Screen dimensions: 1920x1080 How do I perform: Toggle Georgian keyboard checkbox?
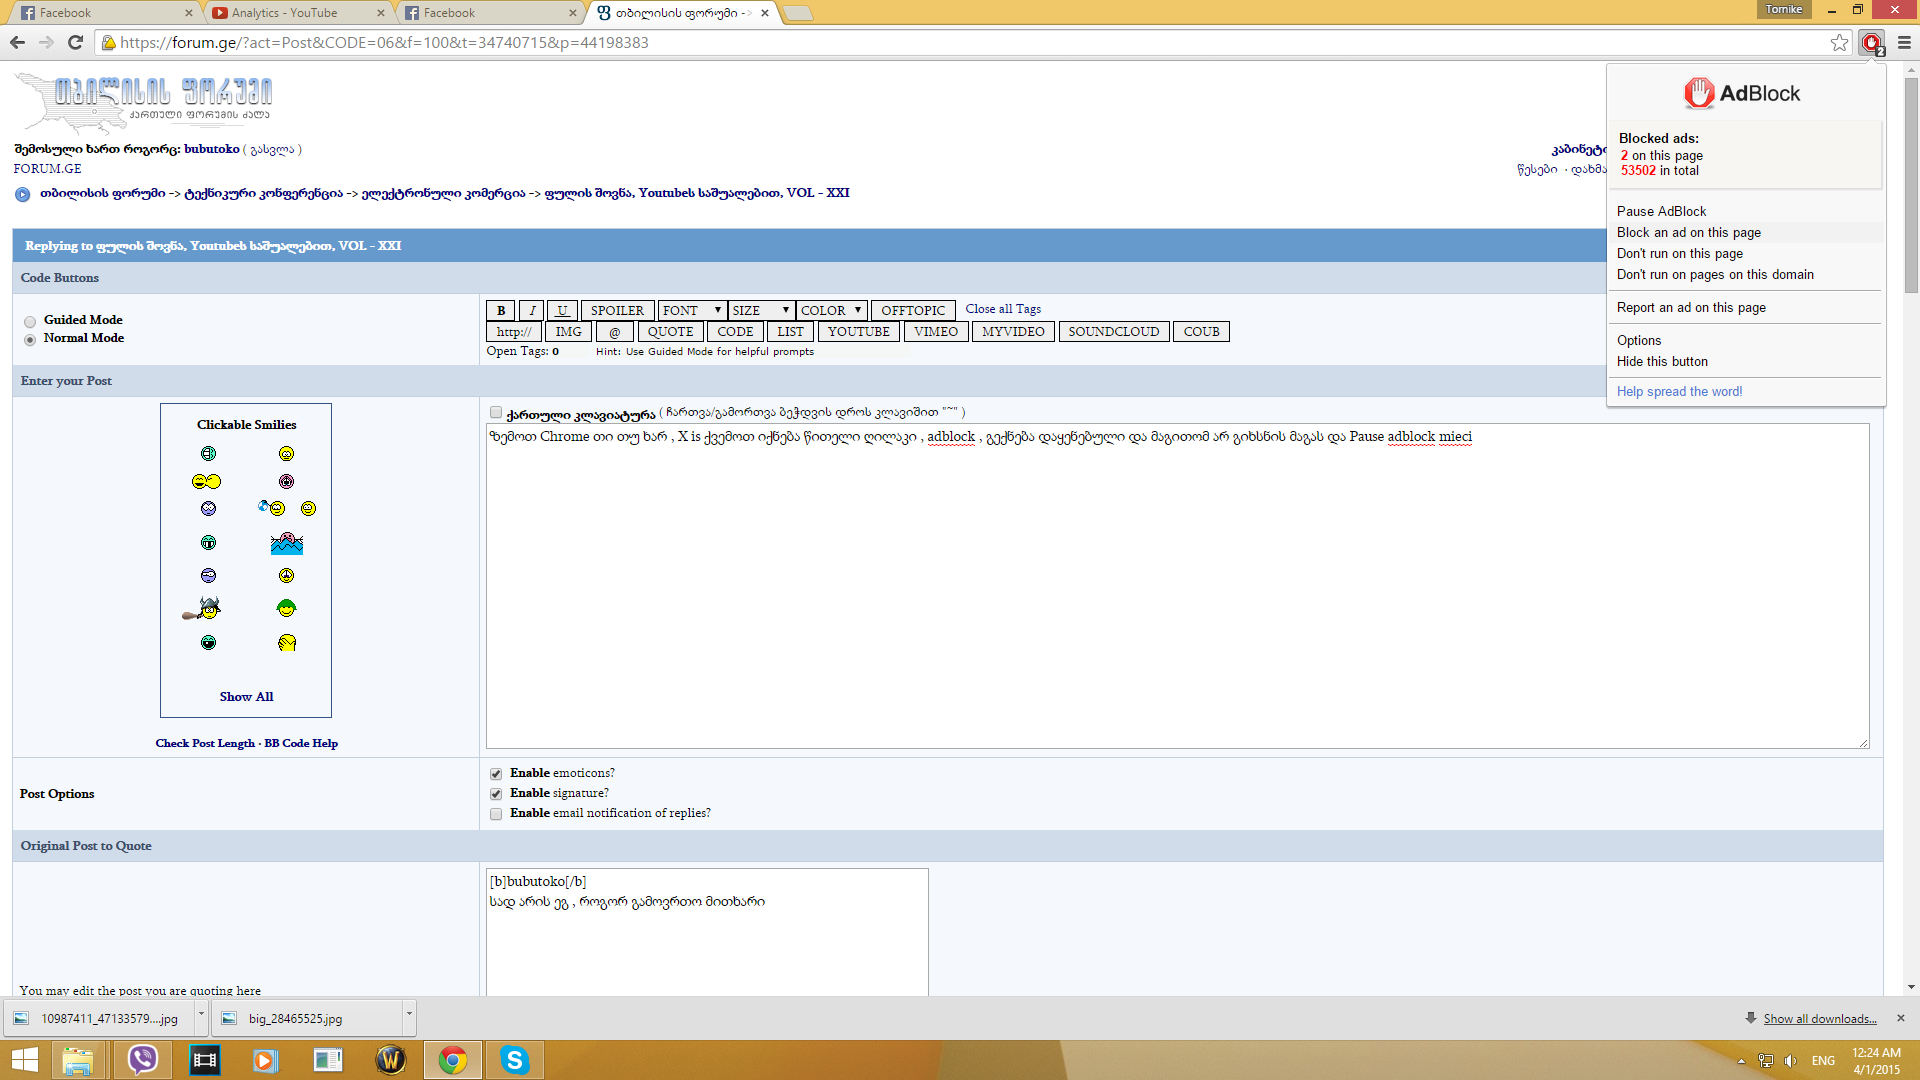pyautogui.click(x=496, y=412)
